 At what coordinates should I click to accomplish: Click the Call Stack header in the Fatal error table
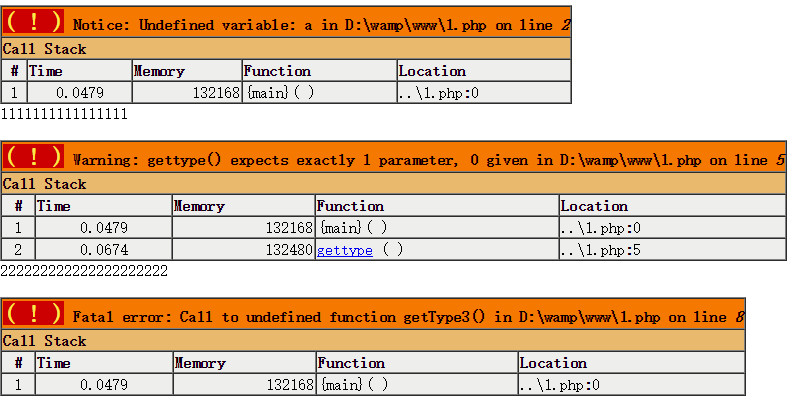click(44, 341)
